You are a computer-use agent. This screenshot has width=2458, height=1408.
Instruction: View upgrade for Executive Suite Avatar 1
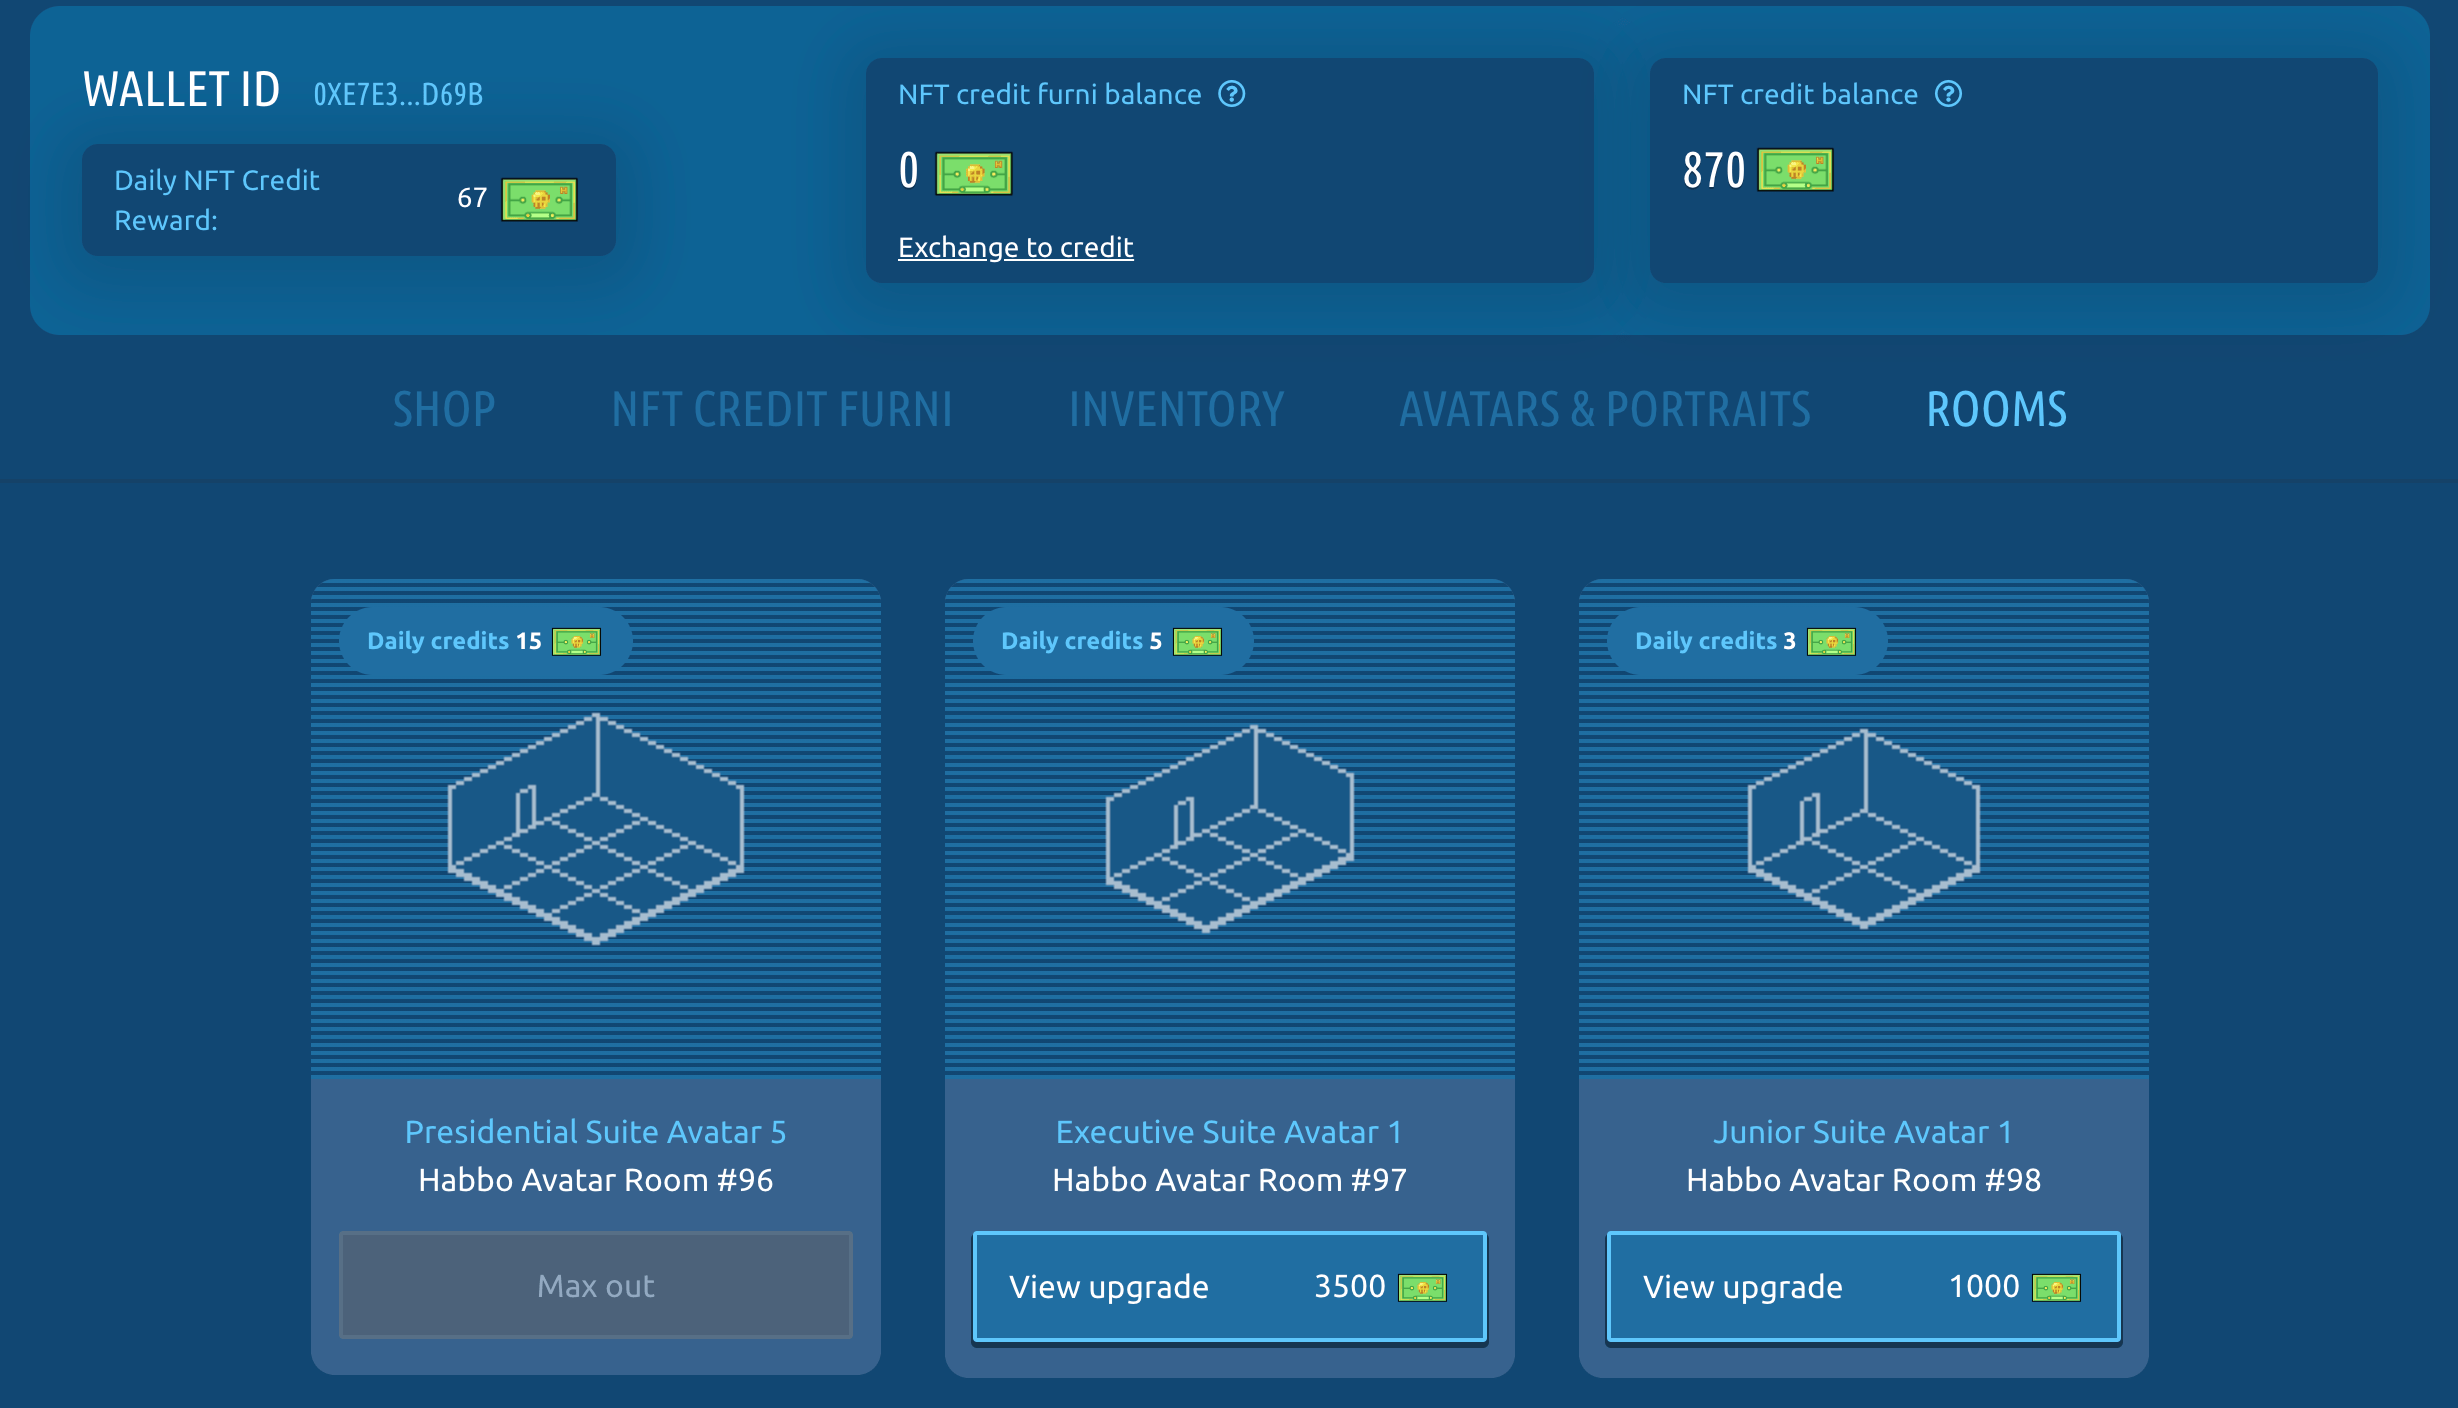pyautogui.click(x=1230, y=1287)
